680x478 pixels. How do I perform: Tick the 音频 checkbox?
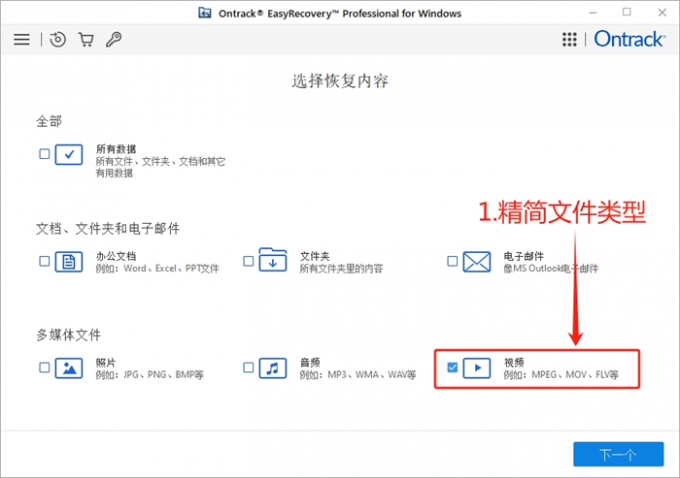tap(248, 367)
